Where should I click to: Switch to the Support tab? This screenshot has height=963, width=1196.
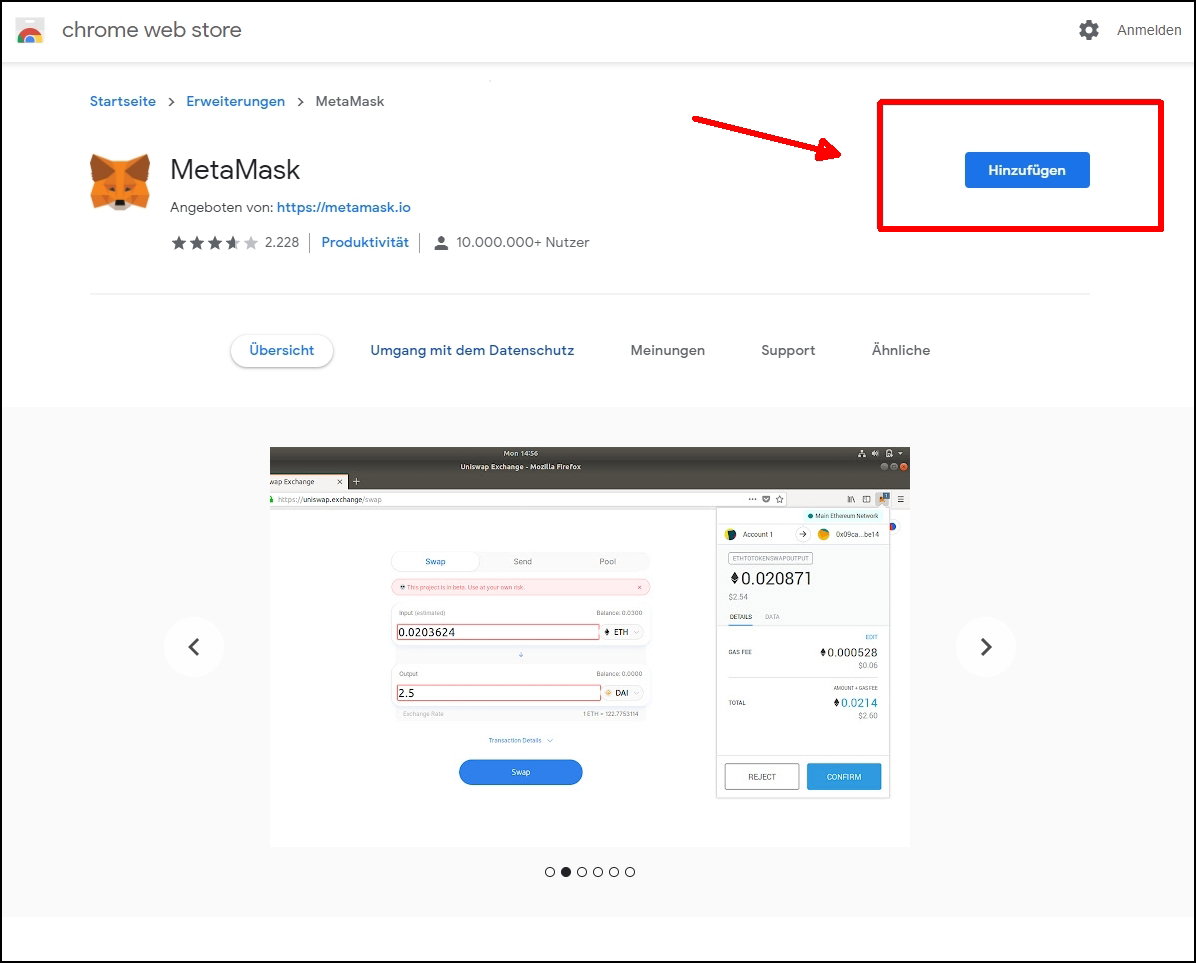click(x=788, y=350)
